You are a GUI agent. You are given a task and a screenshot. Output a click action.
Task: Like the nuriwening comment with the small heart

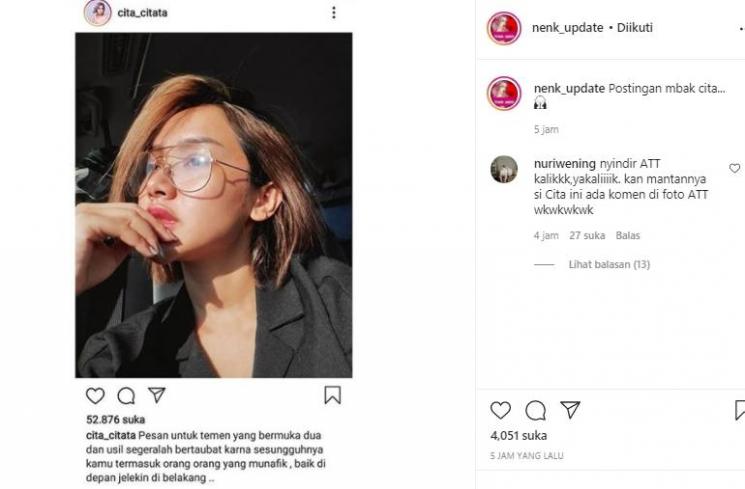(x=735, y=168)
